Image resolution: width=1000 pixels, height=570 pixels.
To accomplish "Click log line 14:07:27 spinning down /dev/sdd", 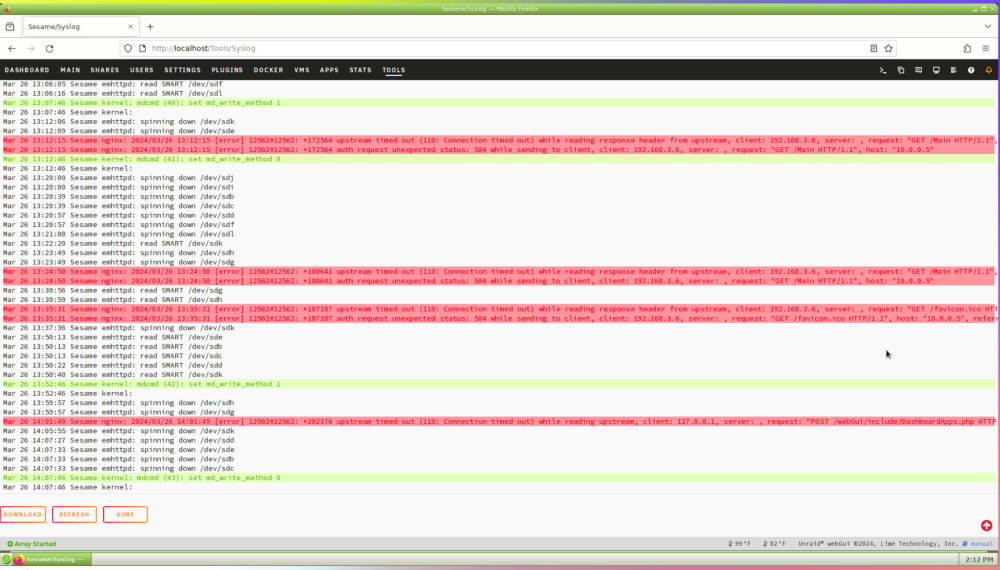I will 119,441.
